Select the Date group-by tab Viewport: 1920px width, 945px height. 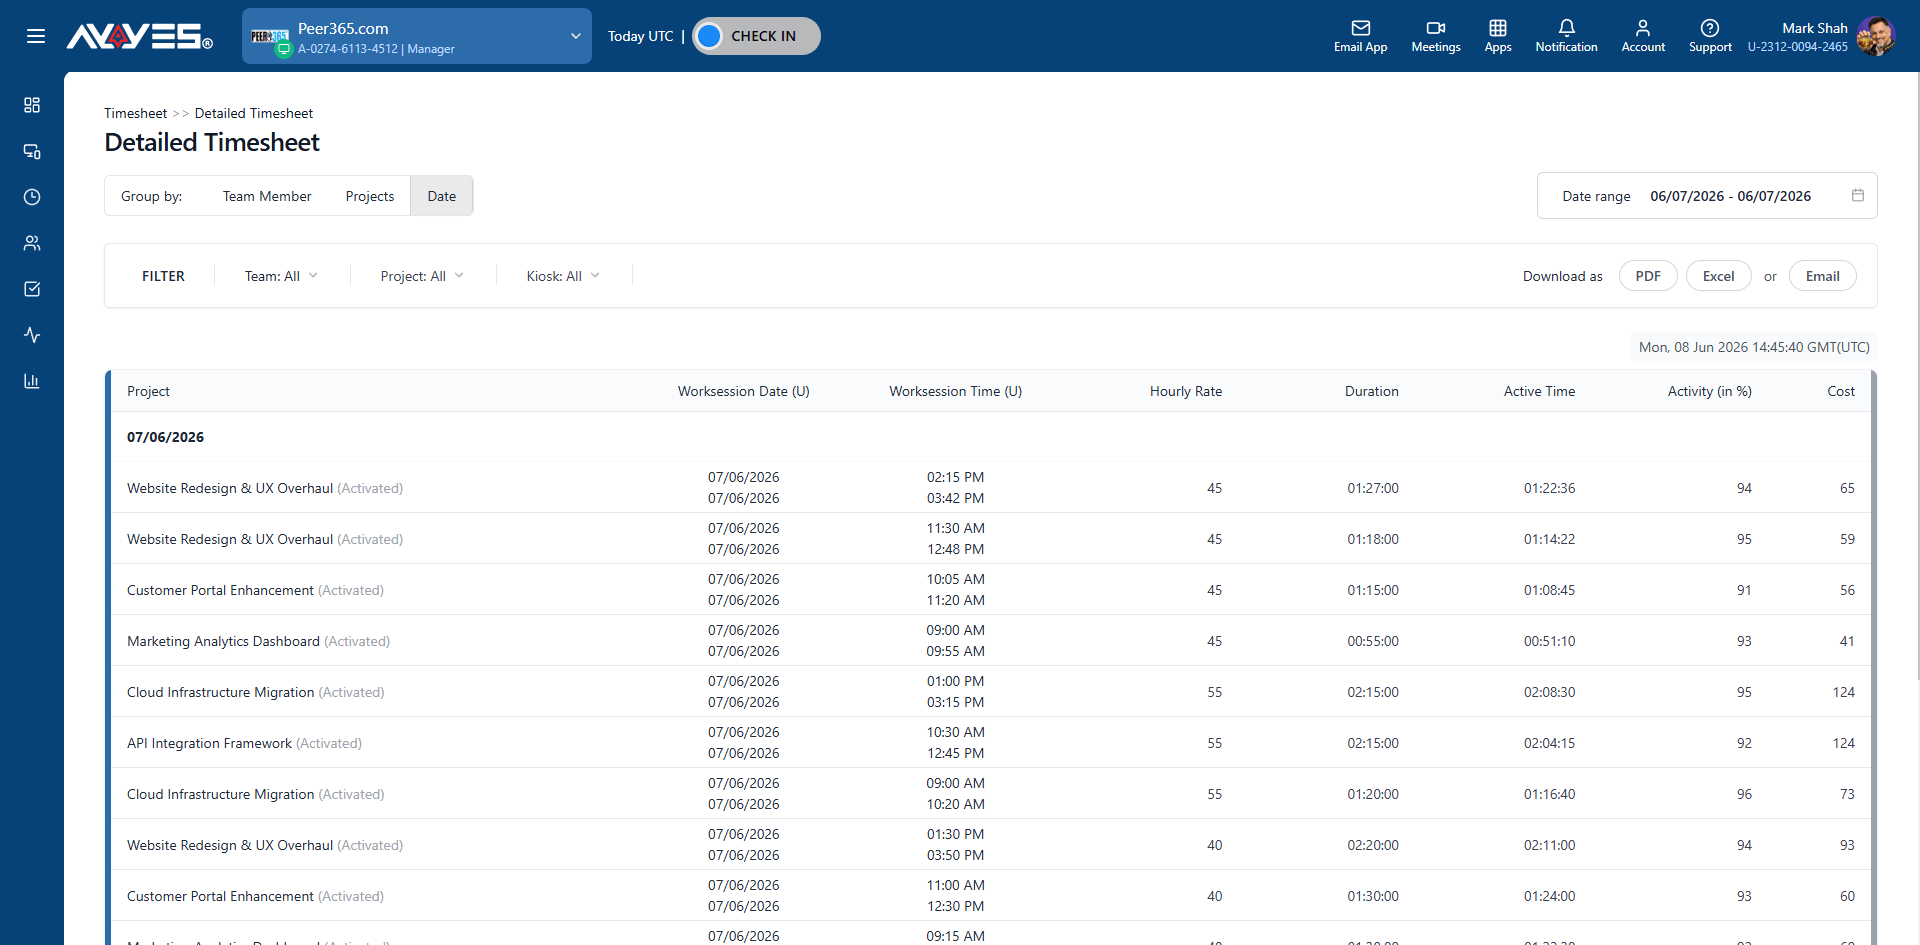coord(442,196)
